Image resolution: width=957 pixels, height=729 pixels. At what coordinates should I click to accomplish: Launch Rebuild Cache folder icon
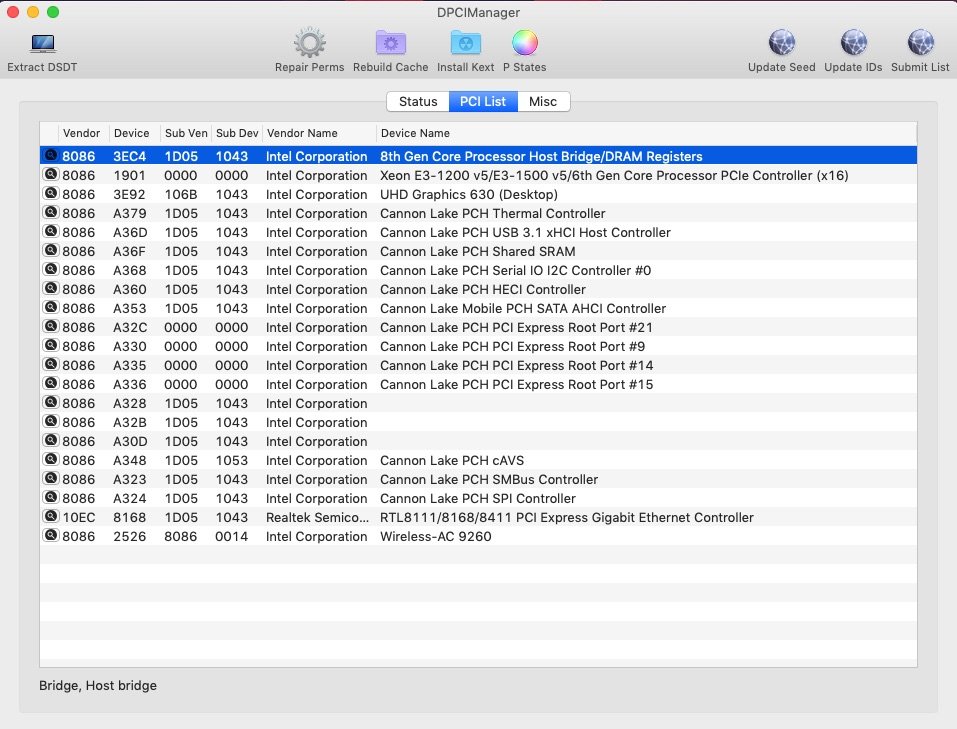tap(391, 43)
